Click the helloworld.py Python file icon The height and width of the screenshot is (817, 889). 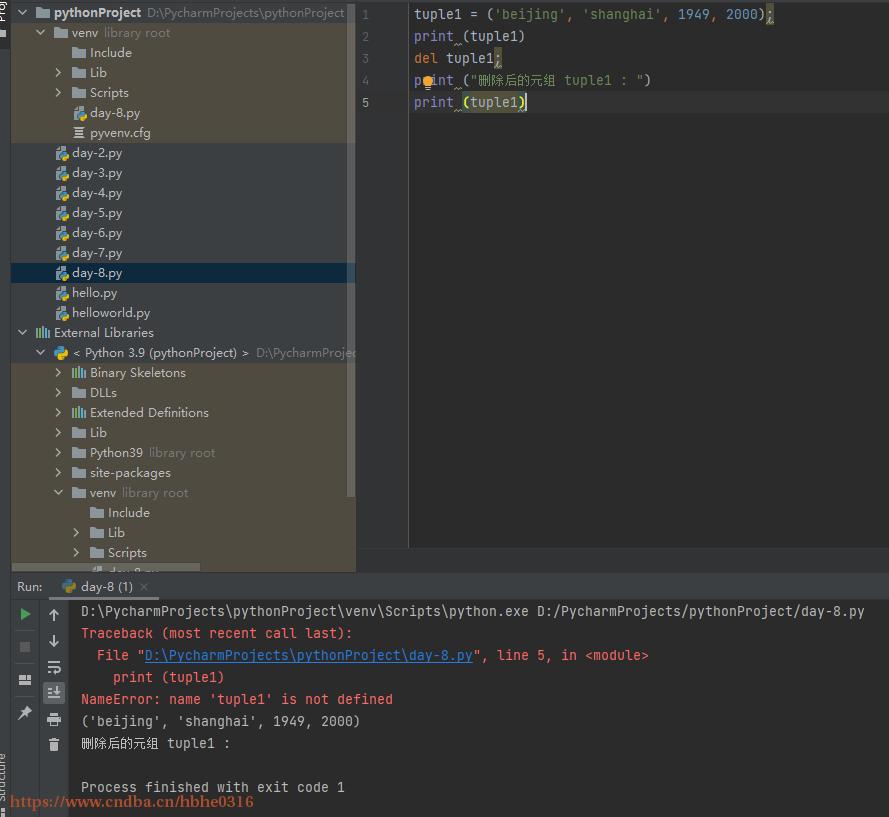pos(62,314)
